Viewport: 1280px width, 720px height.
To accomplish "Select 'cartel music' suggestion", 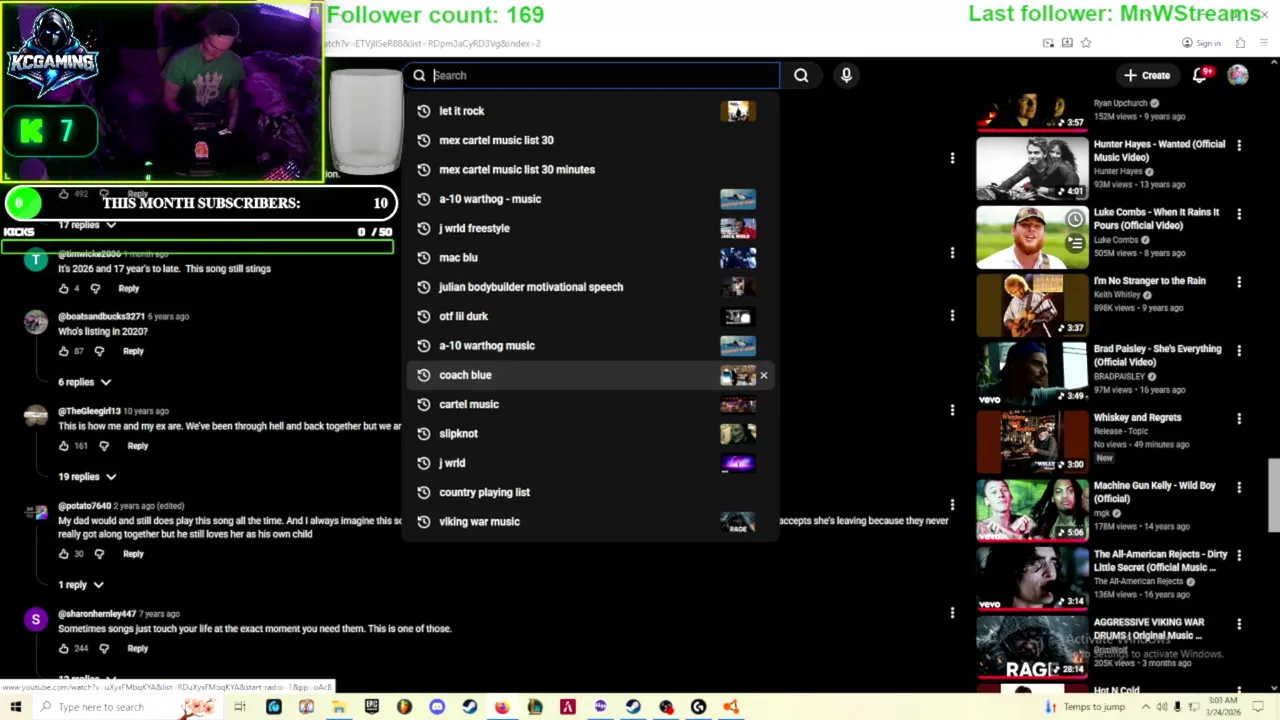I will pyautogui.click(x=590, y=404).
